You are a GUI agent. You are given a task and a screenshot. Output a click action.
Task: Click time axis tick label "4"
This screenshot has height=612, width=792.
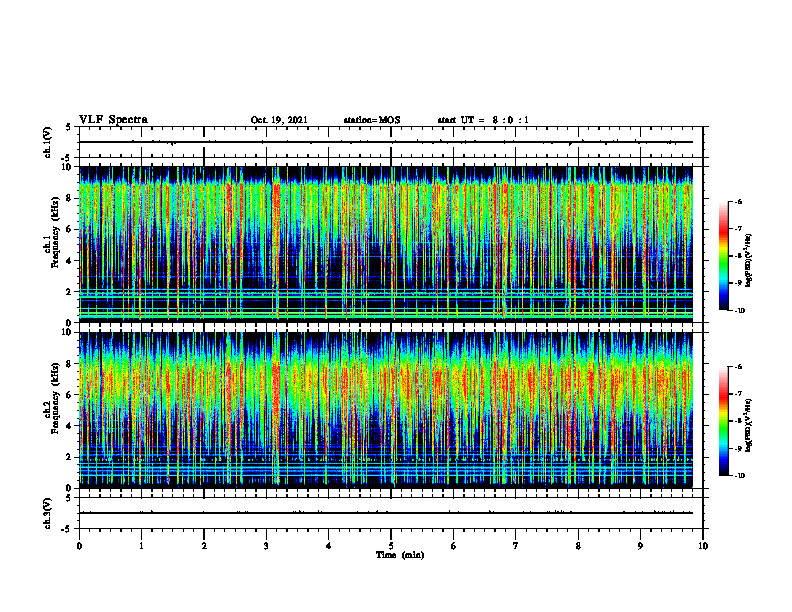[329, 546]
